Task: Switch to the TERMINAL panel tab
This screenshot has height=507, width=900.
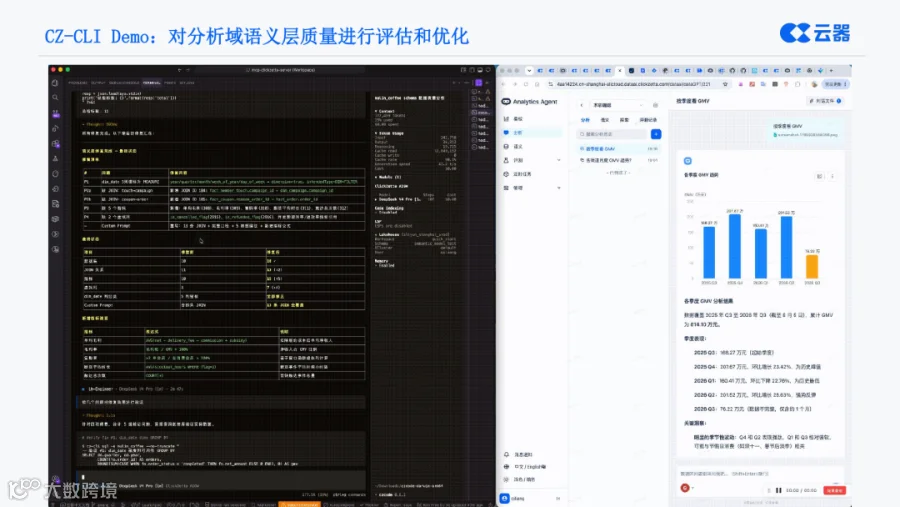Action: pyautogui.click(x=152, y=83)
